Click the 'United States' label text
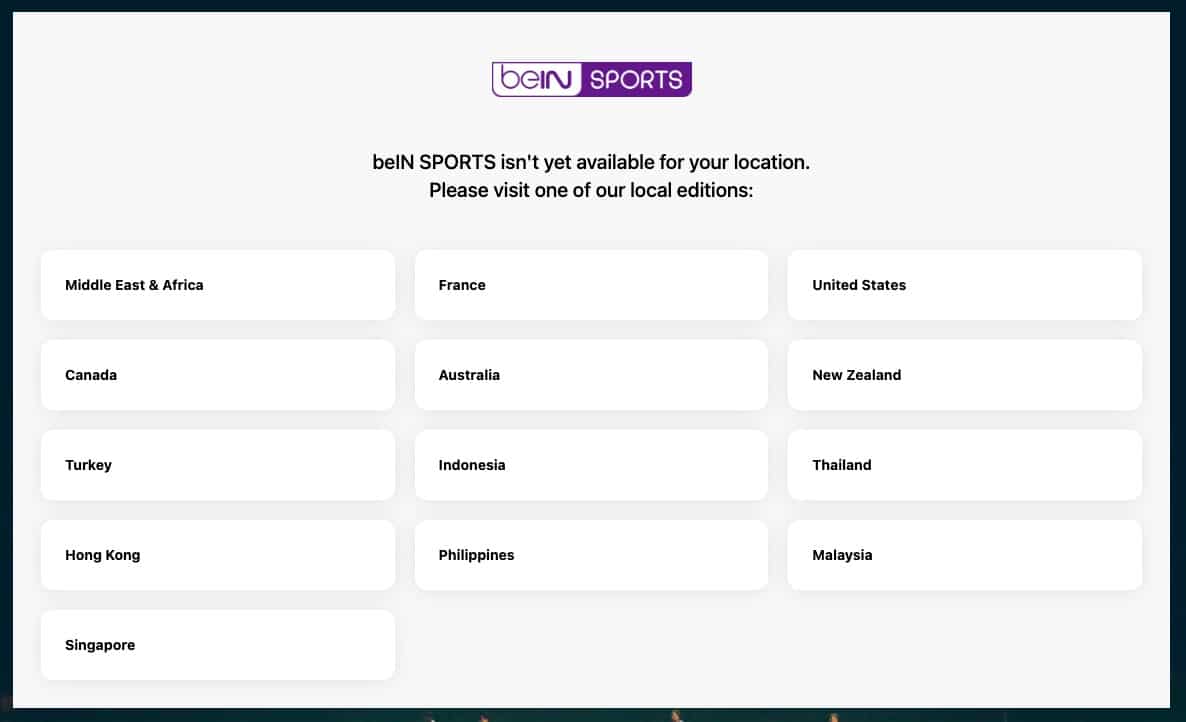The width and height of the screenshot is (1186, 722). click(858, 285)
